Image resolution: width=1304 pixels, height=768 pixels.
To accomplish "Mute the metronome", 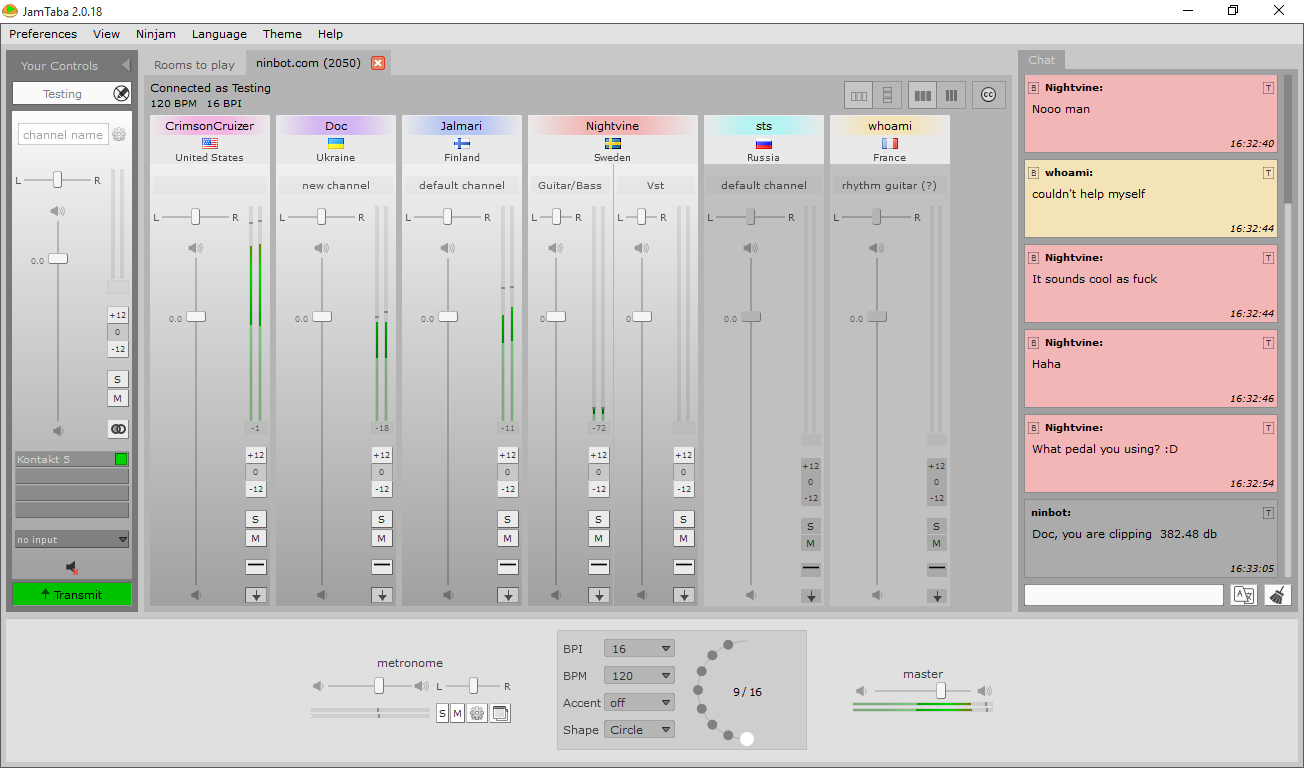I will pos(457,713).
